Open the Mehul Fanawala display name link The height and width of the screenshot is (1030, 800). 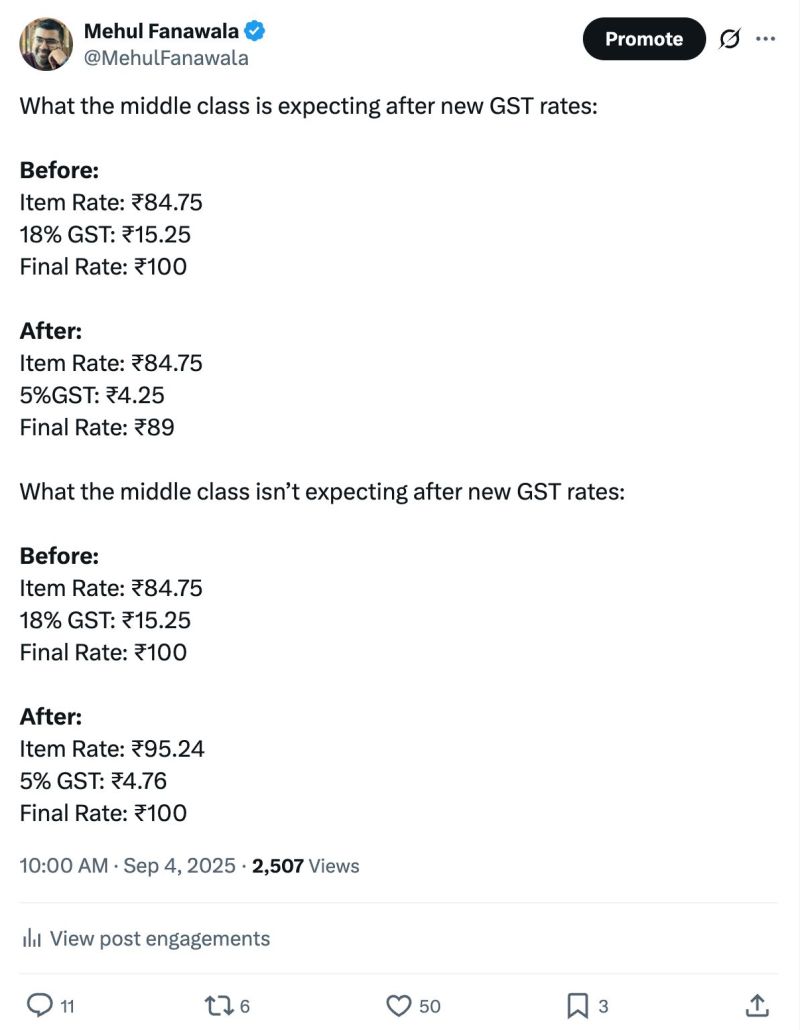pos(161,31)
